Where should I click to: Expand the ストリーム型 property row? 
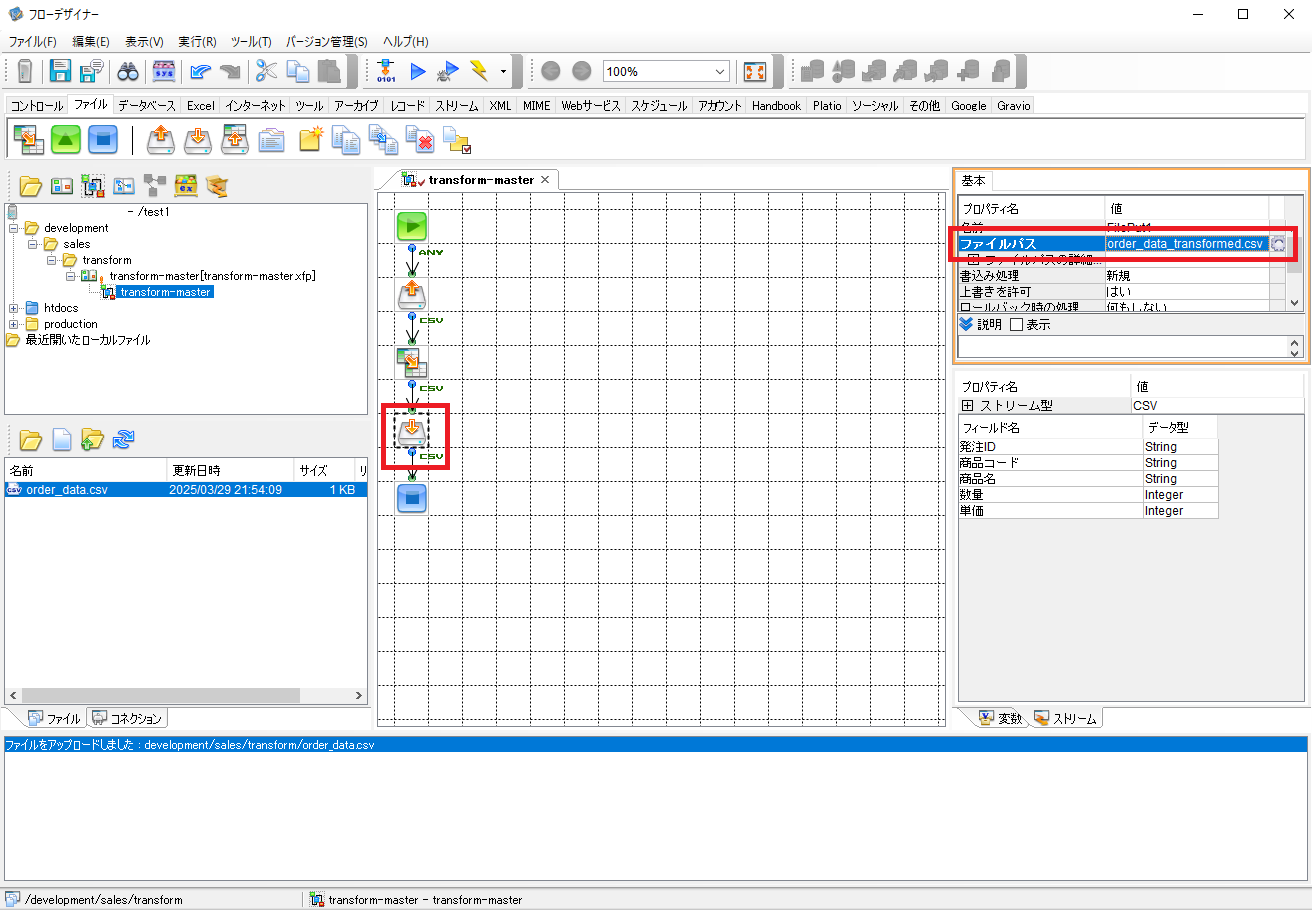pos(967,406)
